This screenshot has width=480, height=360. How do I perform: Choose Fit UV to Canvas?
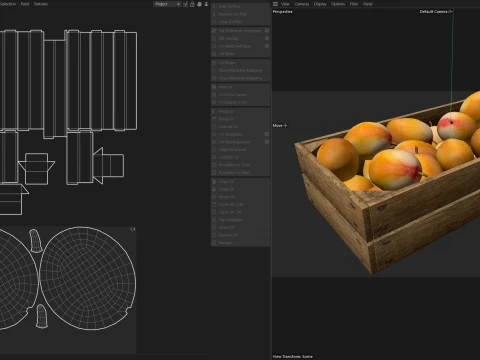[240, 95]
